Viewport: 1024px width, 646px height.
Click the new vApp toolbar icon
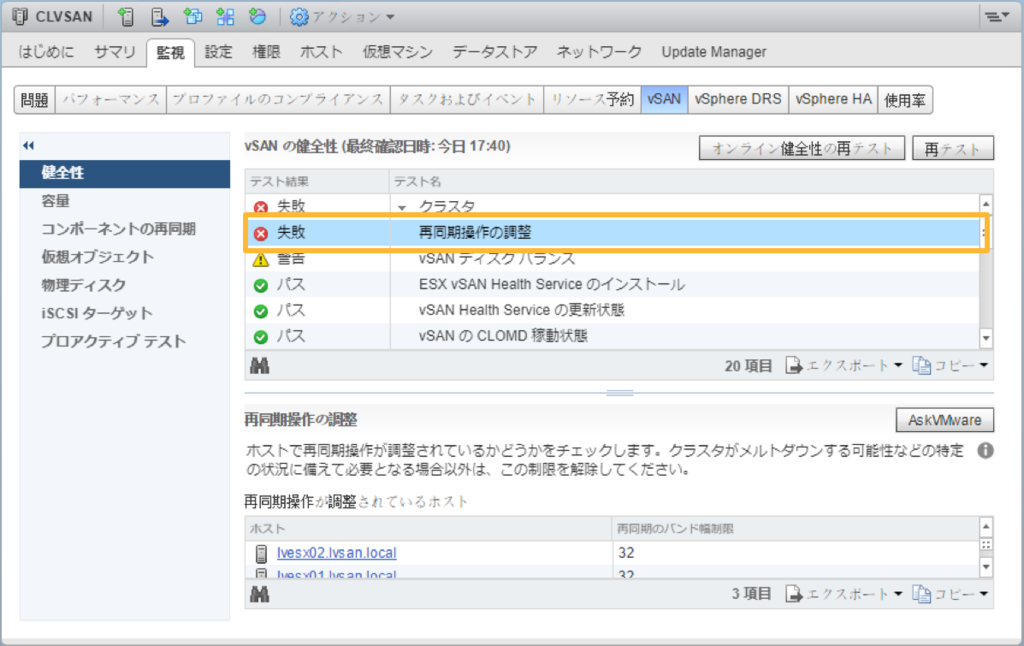225,16
